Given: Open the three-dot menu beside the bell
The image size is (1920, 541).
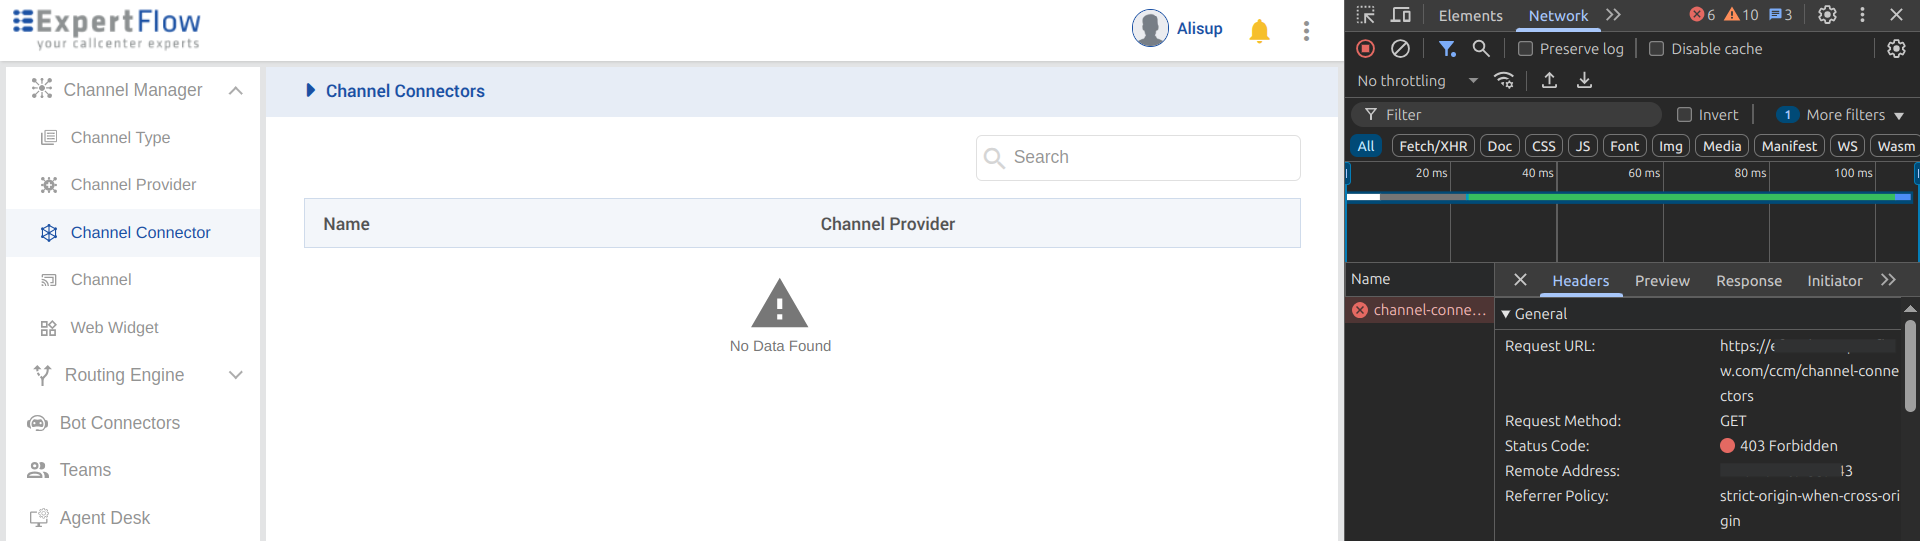Looking at the screenshot, I should 1306,31.
